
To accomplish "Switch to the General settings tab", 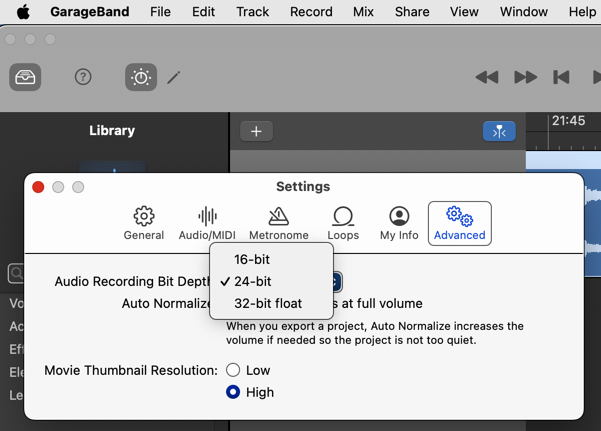I will click(144, 223).
